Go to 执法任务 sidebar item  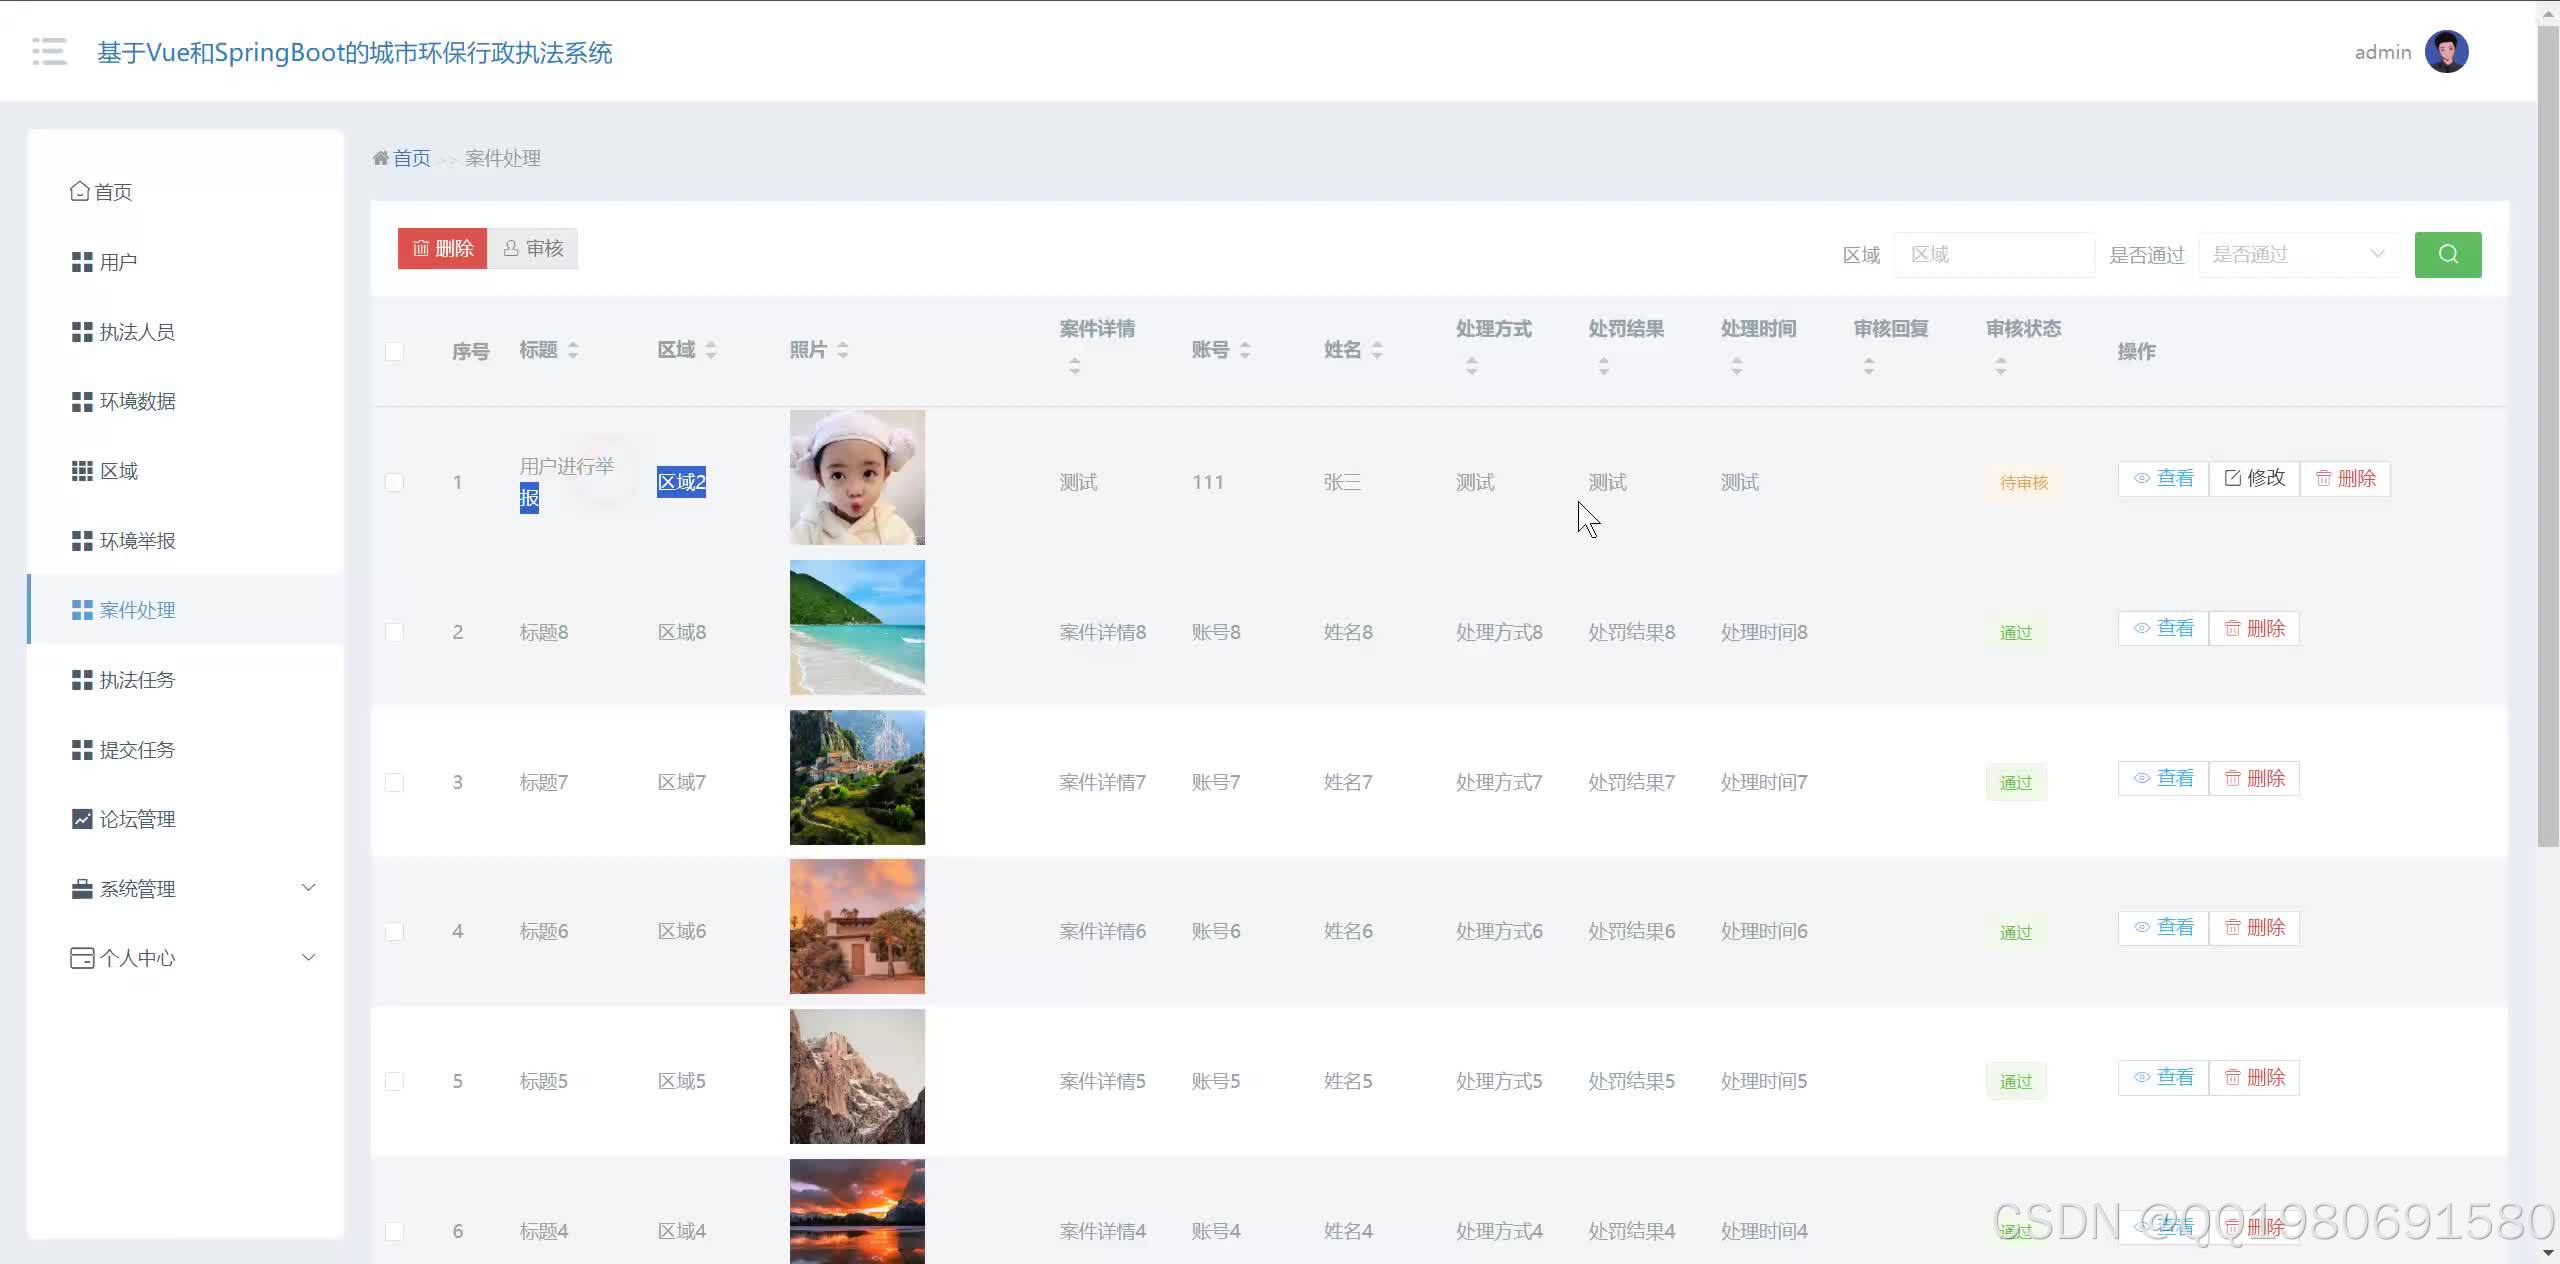tap(137, 680)
